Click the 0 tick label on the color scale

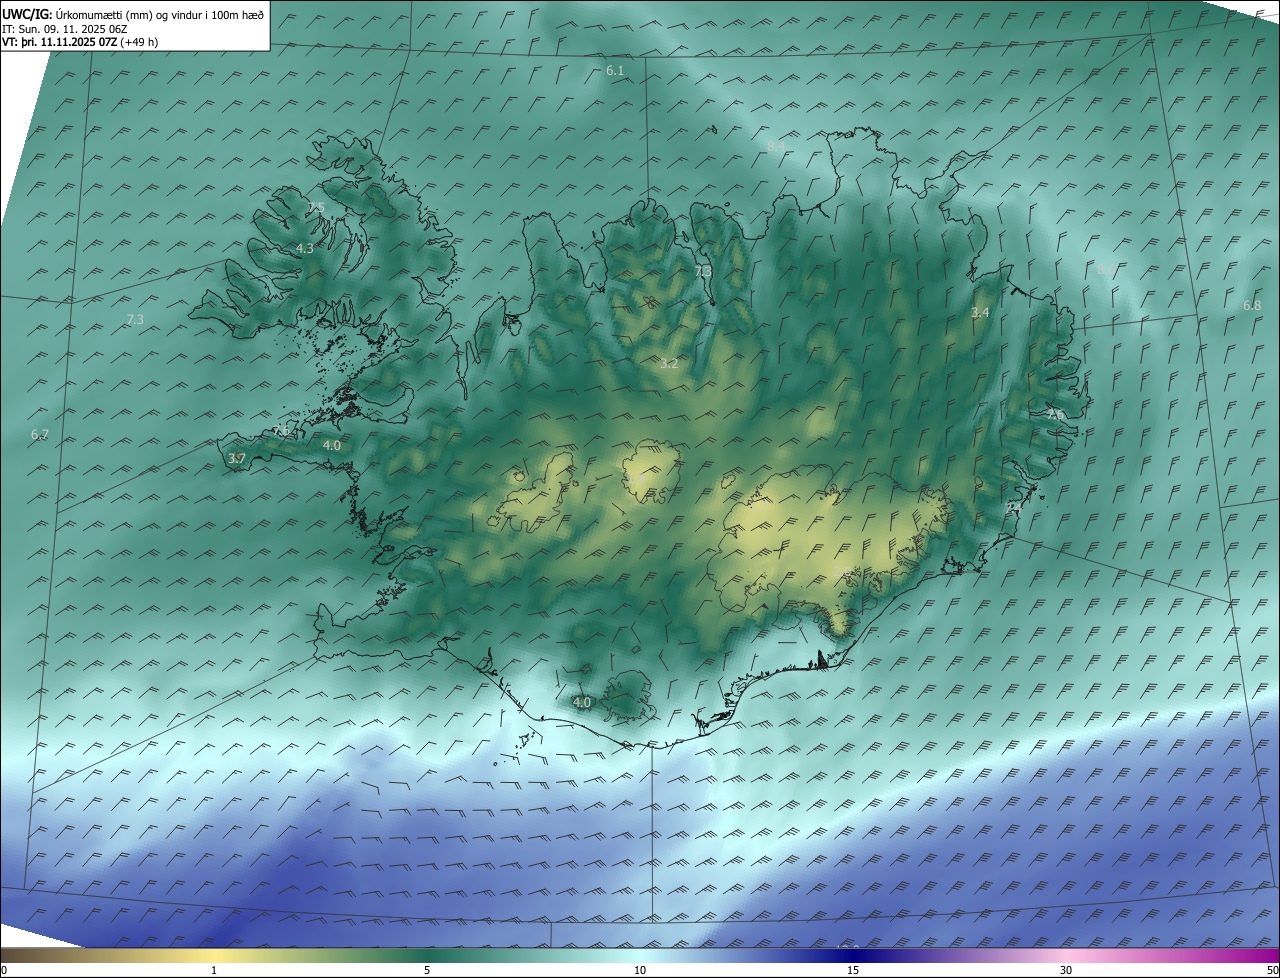tap(4, 970)
